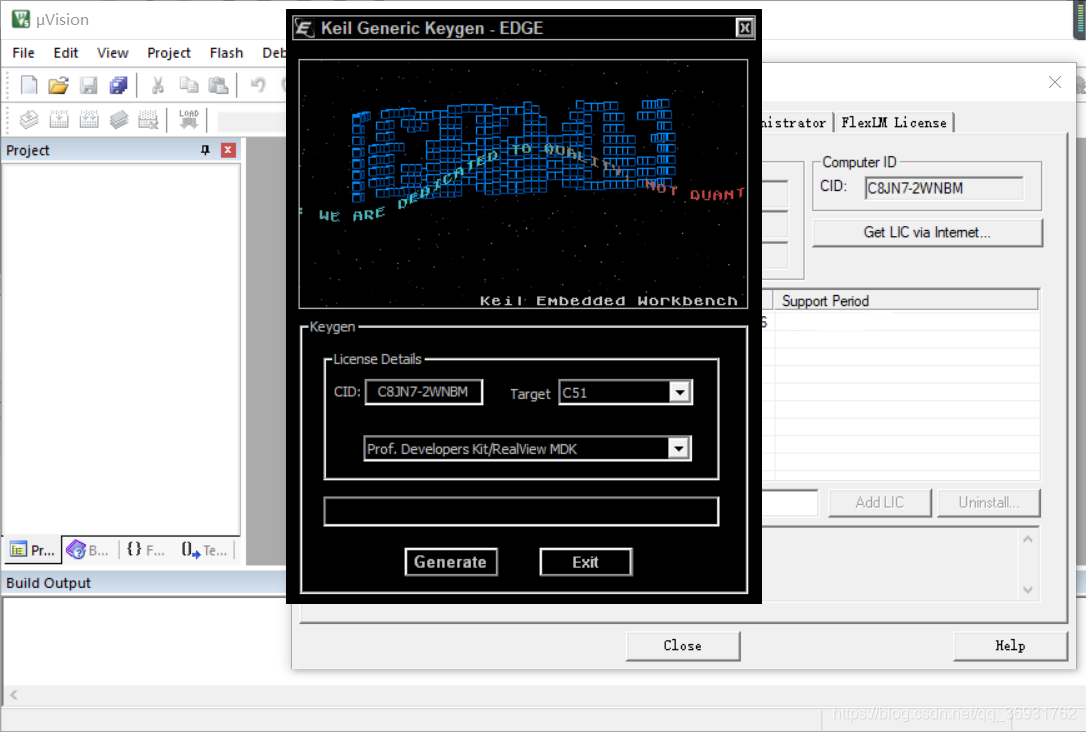Click the Add LIC button
Image resolution: width=1086 pixels, height=732 pixels.
tap(880, 503)
